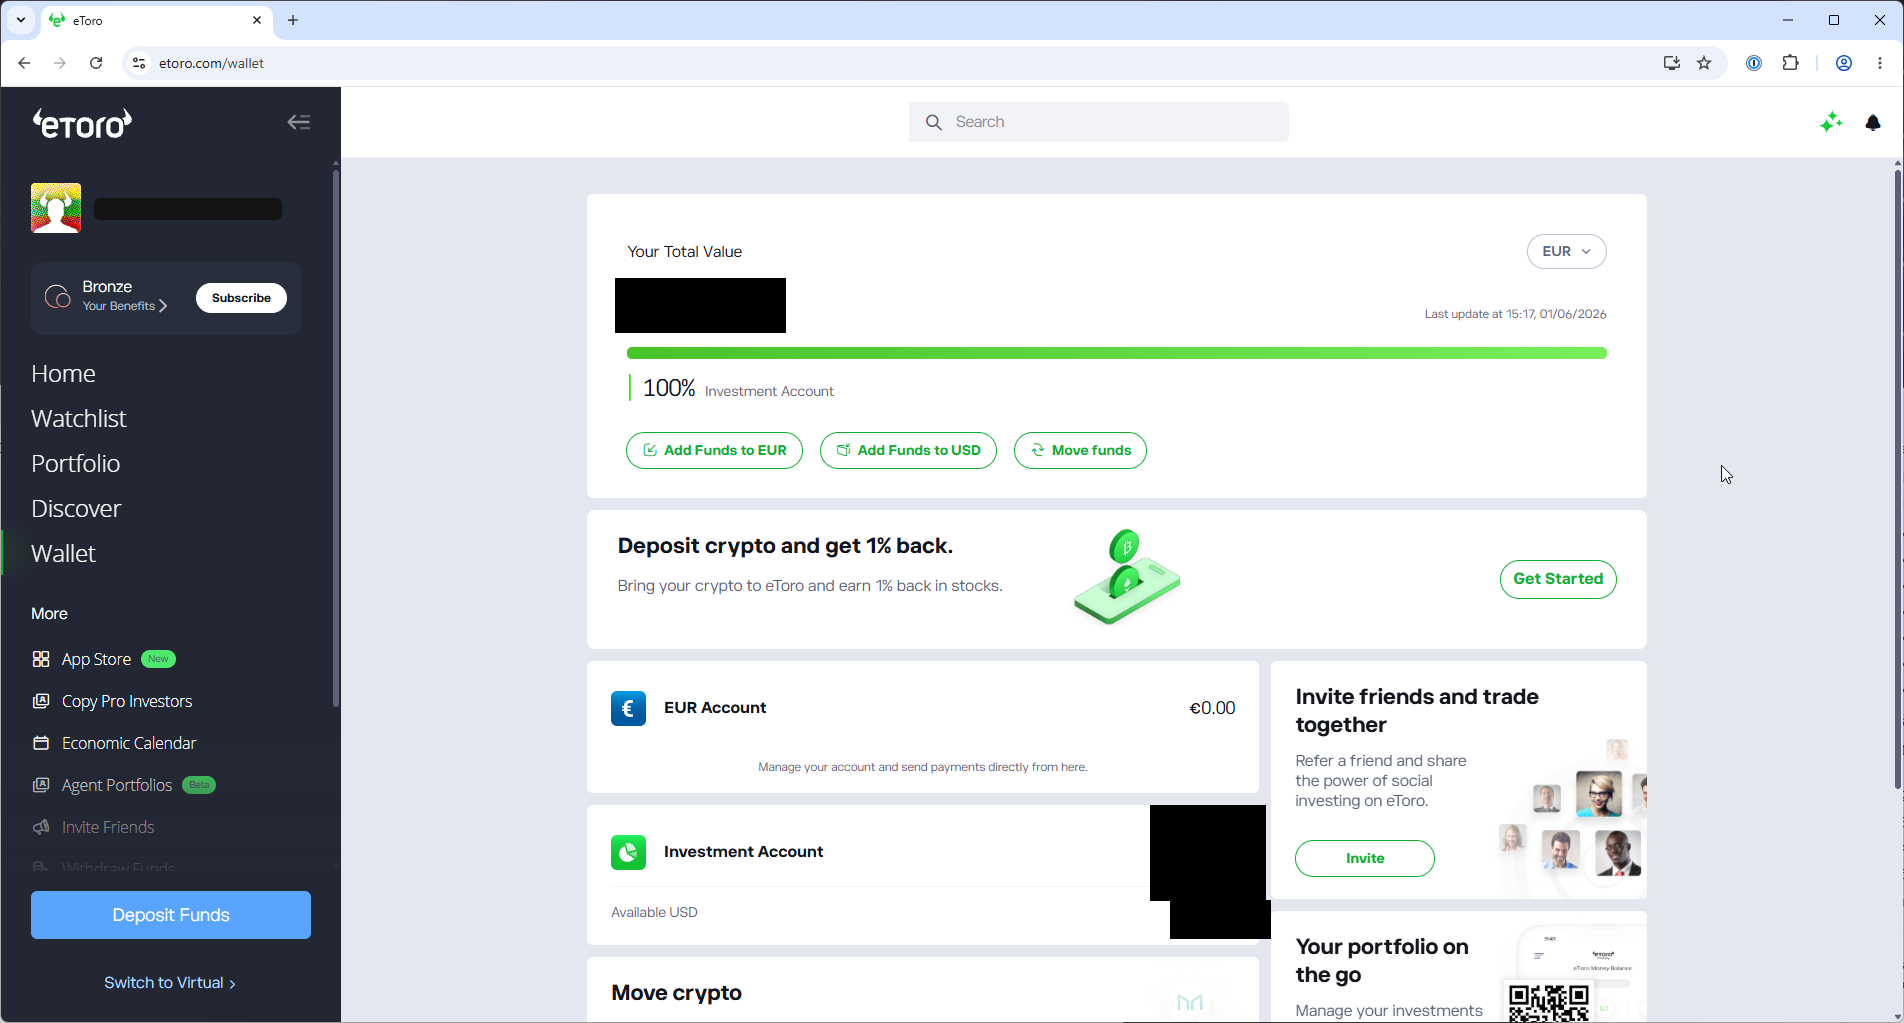Open a new browser tab
The height and width of the screenshot is (1023, 1904).
point(293,20)
